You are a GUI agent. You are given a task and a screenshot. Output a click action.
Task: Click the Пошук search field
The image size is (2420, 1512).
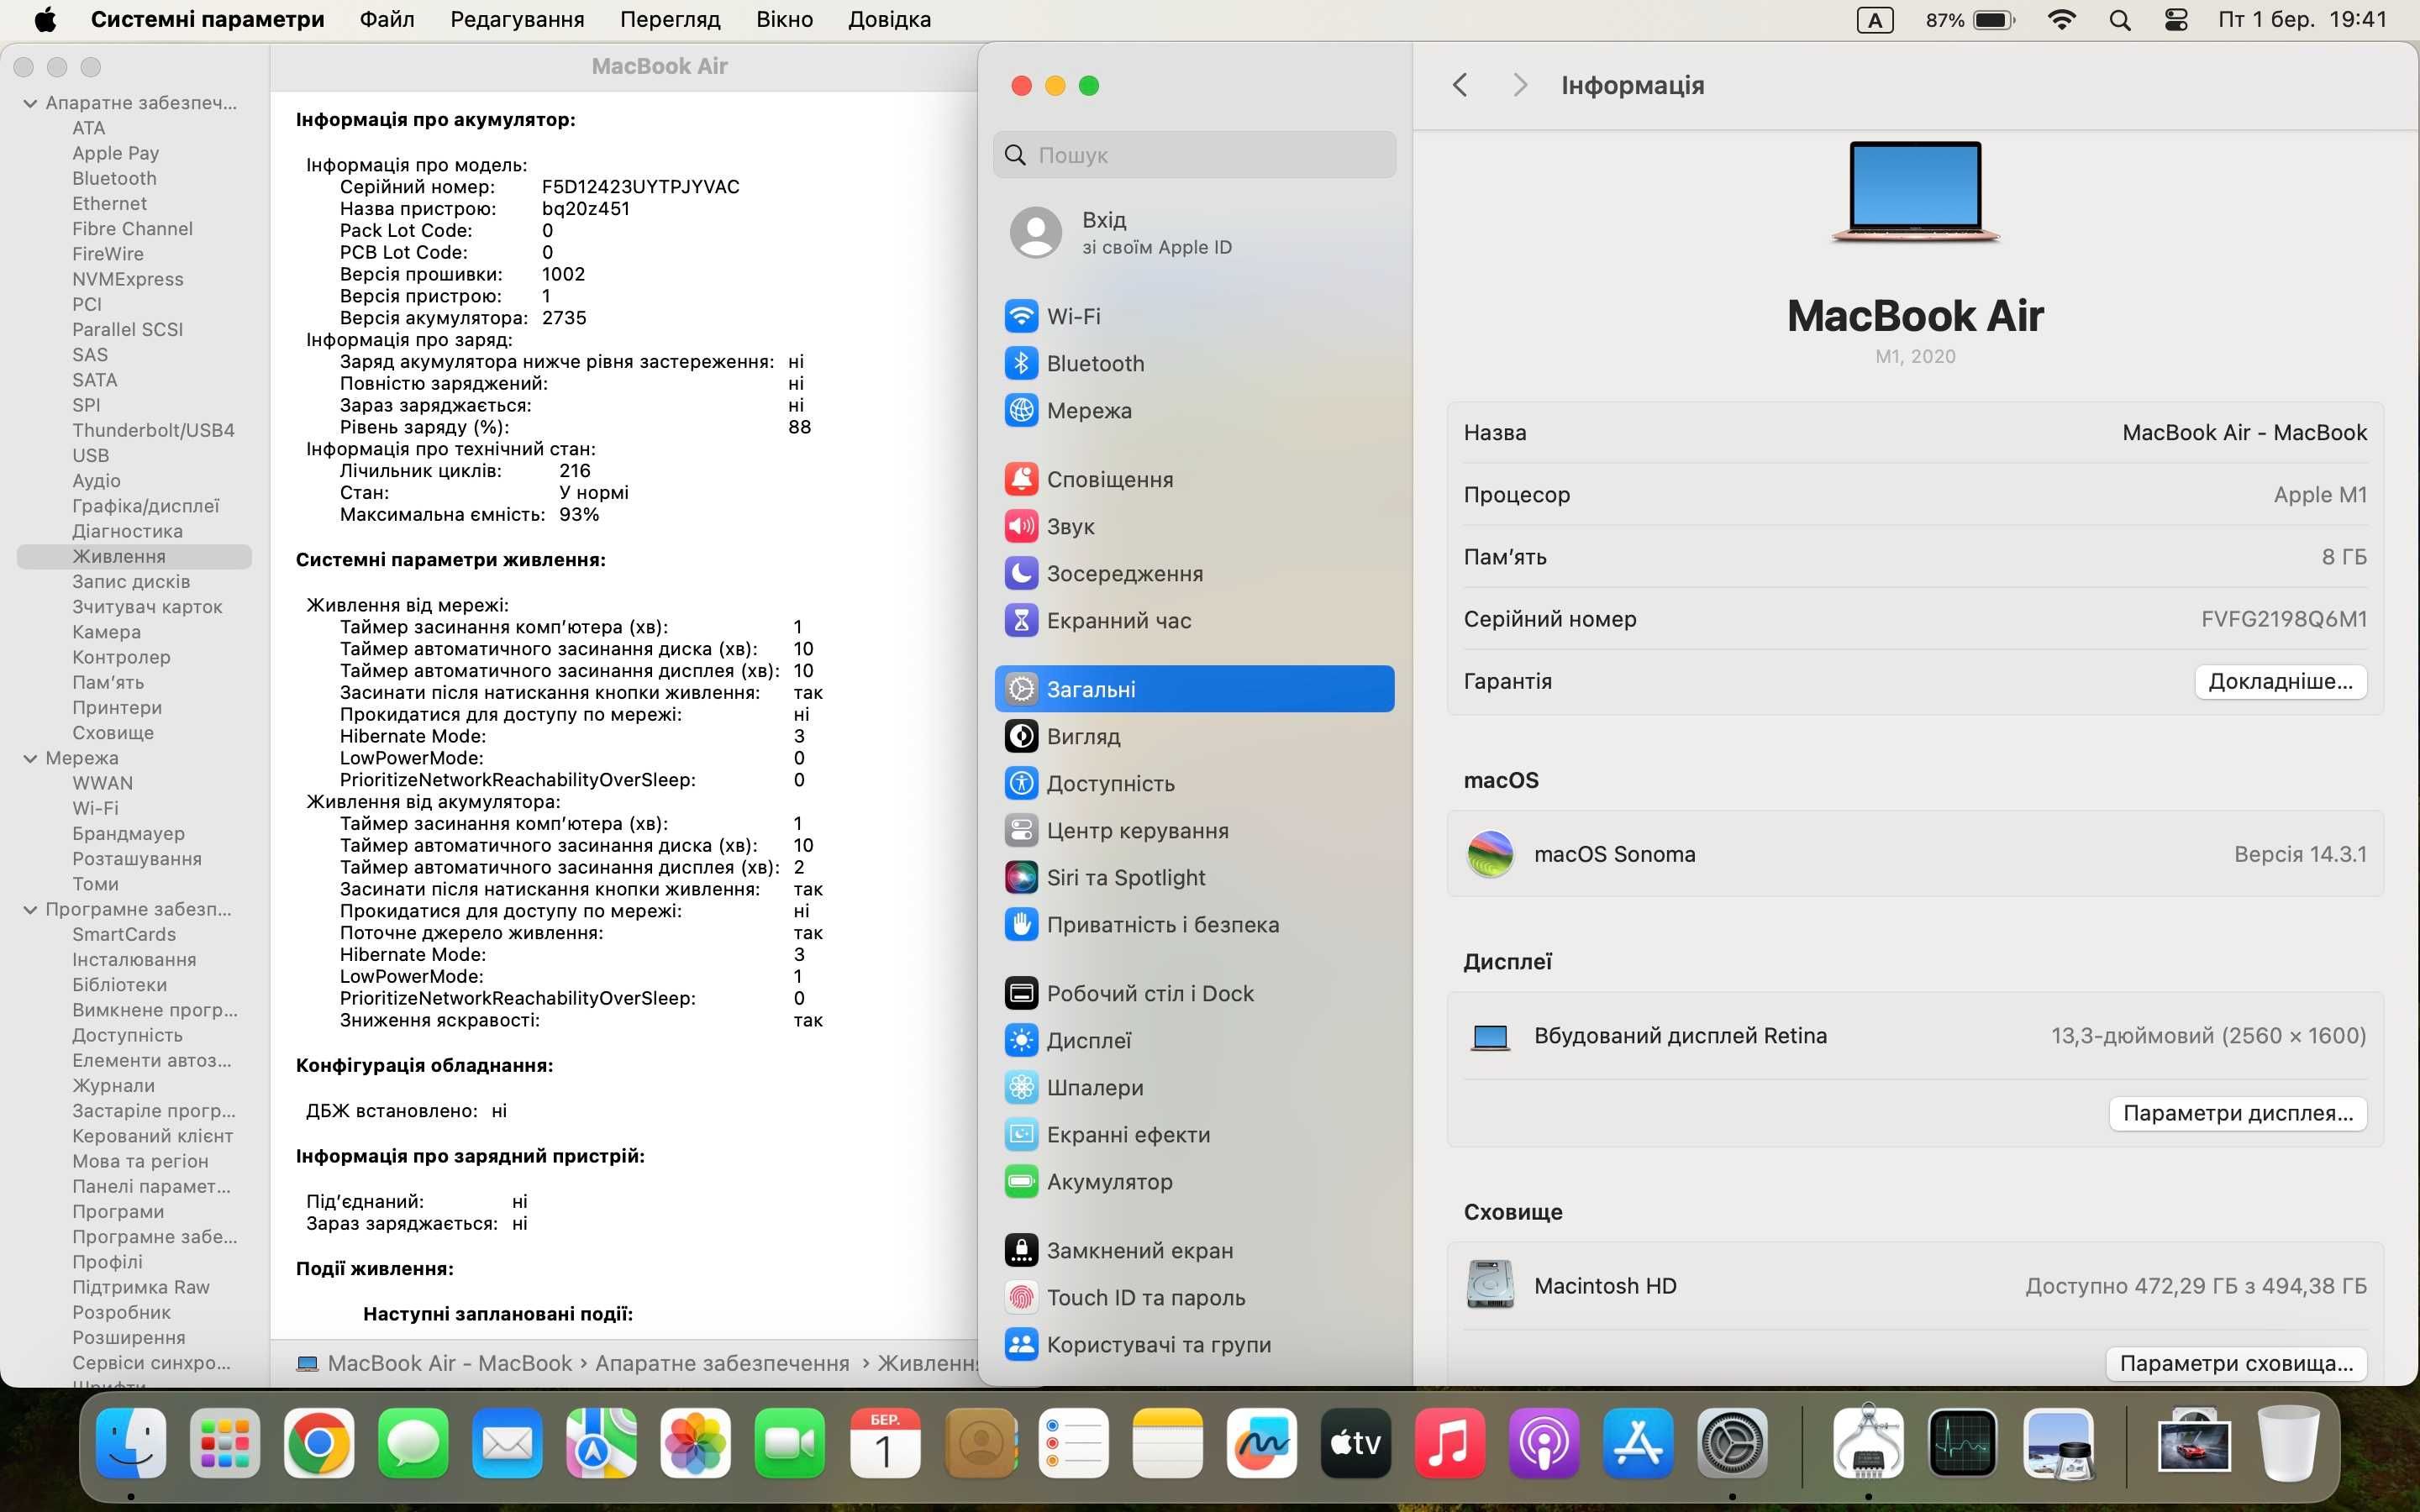[1194, 155]
